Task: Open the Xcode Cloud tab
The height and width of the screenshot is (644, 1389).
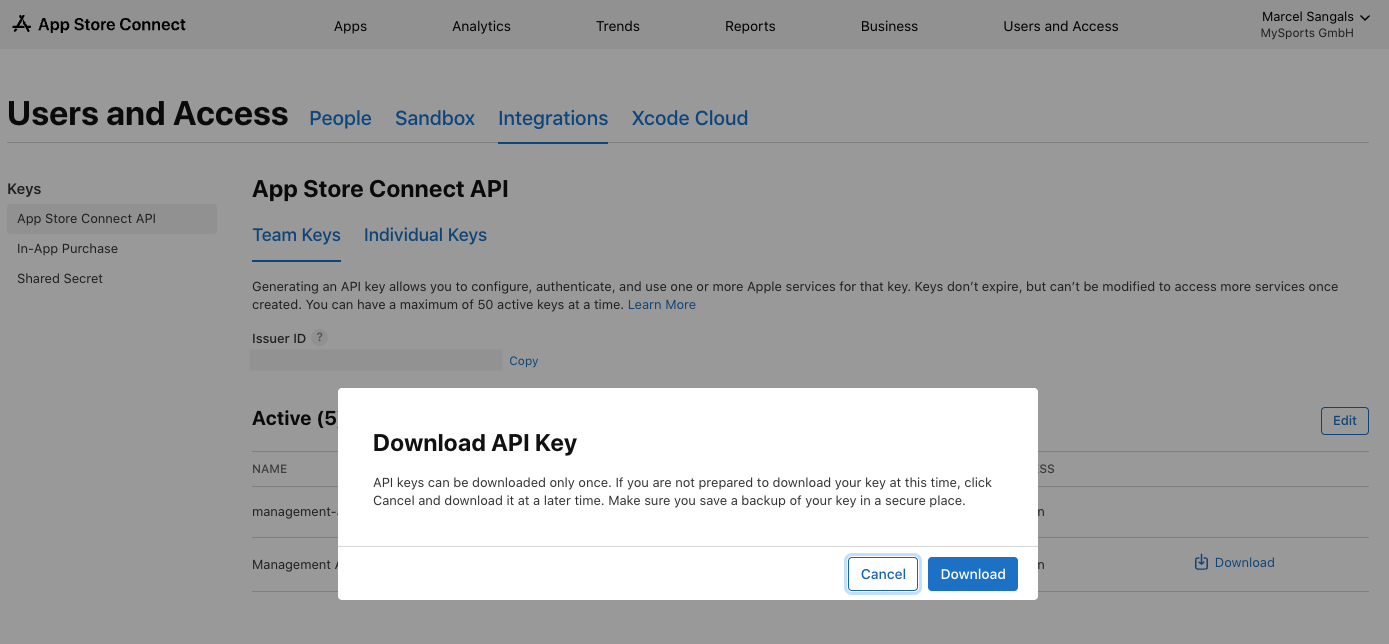Action: tap(689, 118)
